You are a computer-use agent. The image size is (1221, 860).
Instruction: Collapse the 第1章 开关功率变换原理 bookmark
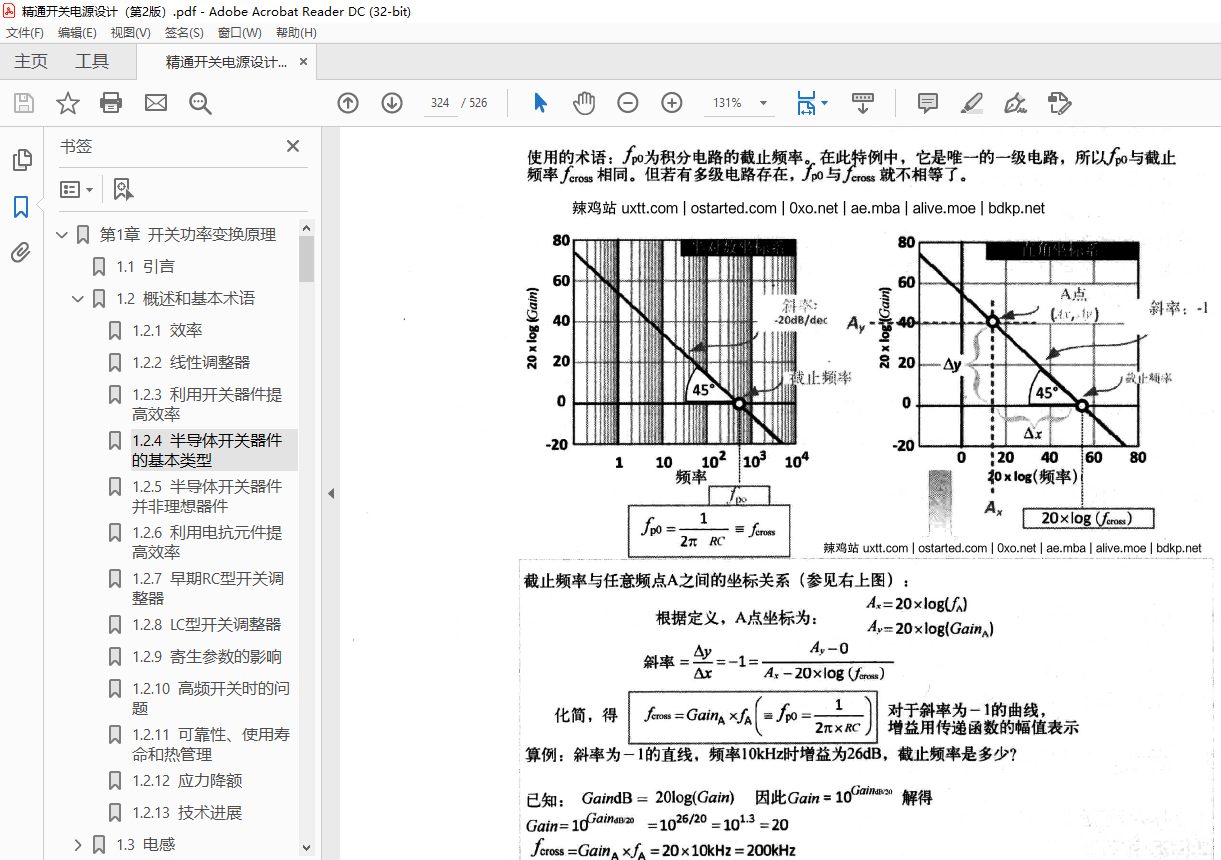point(62,235)
